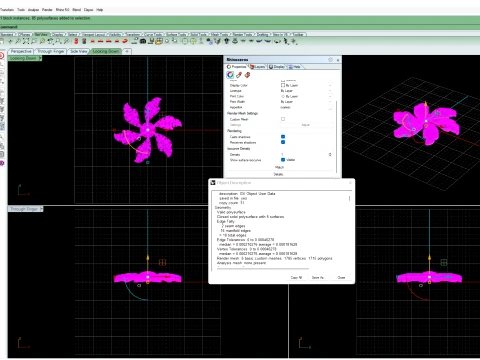Click the Print Color diamond swatch
The width and height of the screenshot is (480, 360).
[x=283, y=96]
